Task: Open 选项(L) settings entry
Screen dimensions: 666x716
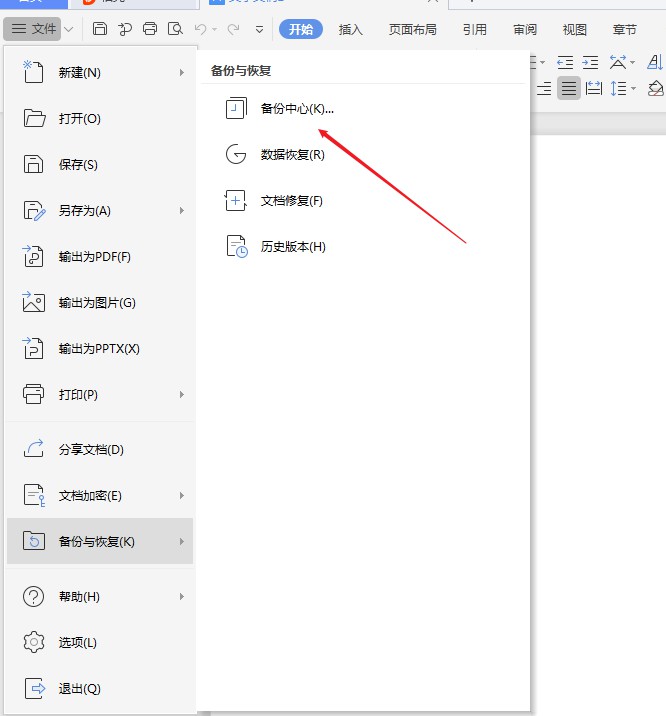Action: [100, 642]
